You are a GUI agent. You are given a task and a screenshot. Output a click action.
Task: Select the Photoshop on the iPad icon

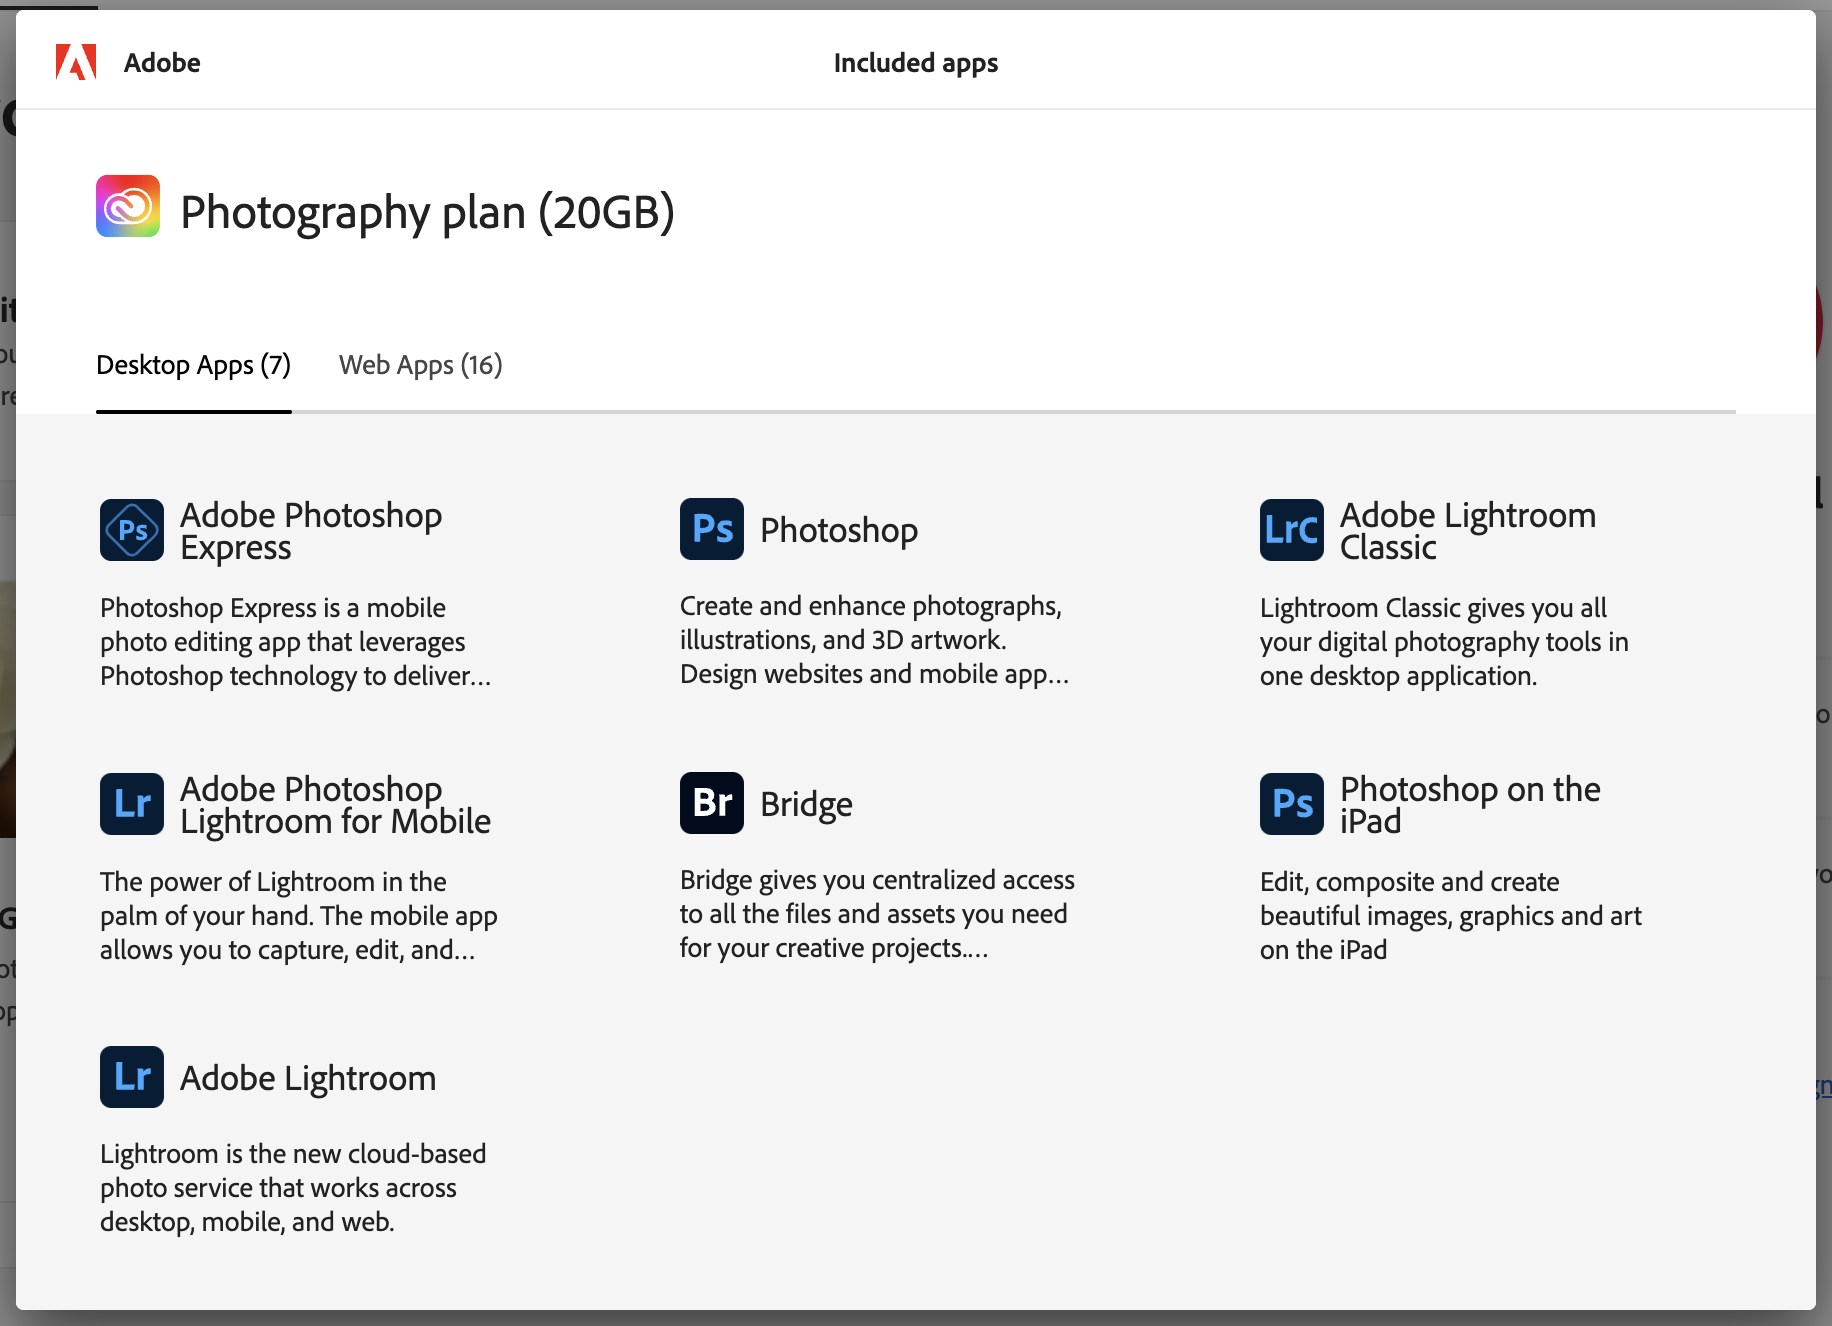tap(1291, 804)
